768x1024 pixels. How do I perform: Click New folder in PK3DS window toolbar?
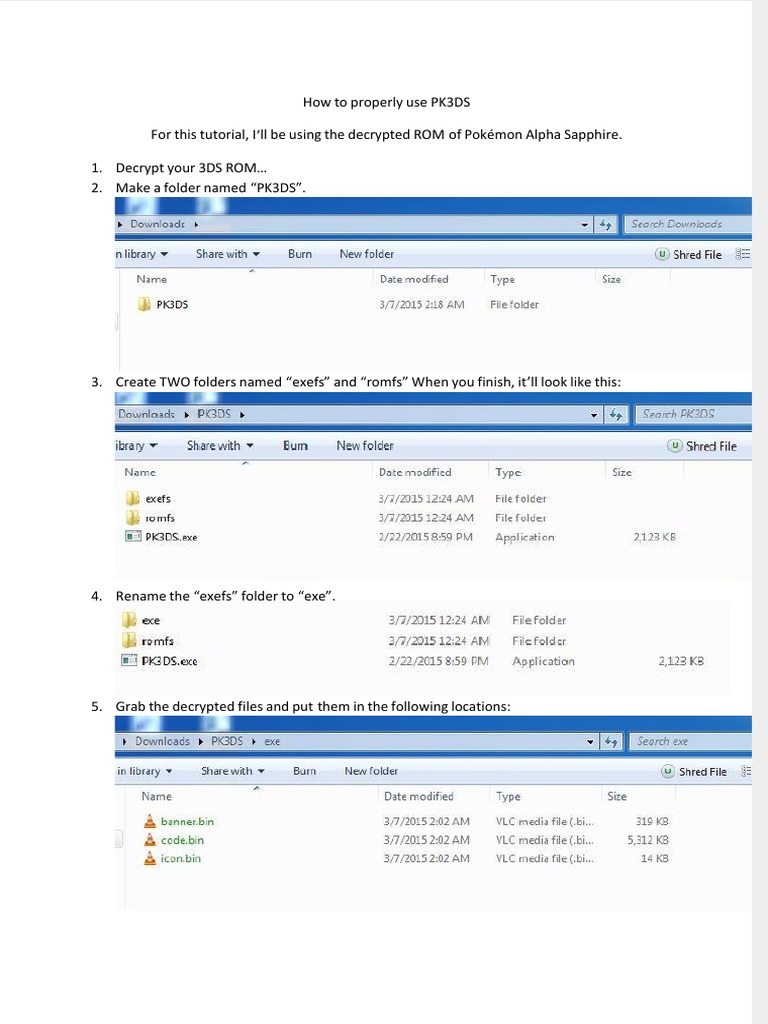tap(365, 445)
